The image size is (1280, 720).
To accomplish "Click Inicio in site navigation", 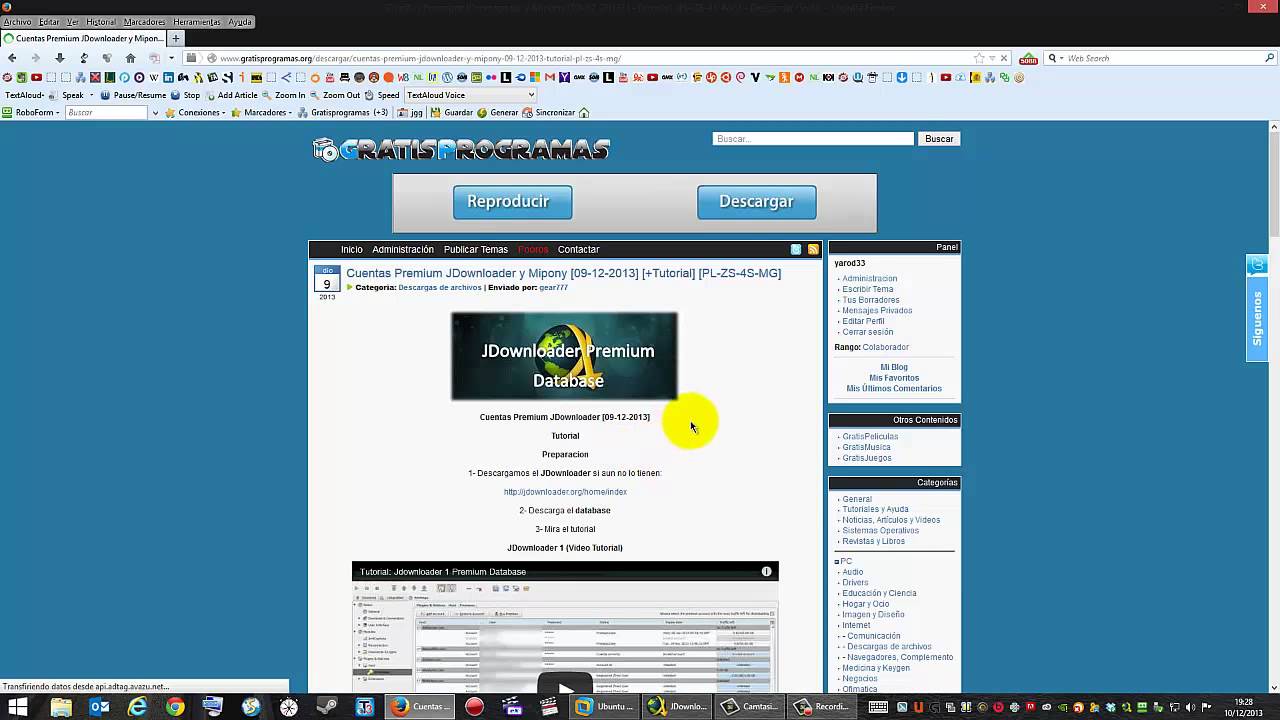I will [351, 250].
